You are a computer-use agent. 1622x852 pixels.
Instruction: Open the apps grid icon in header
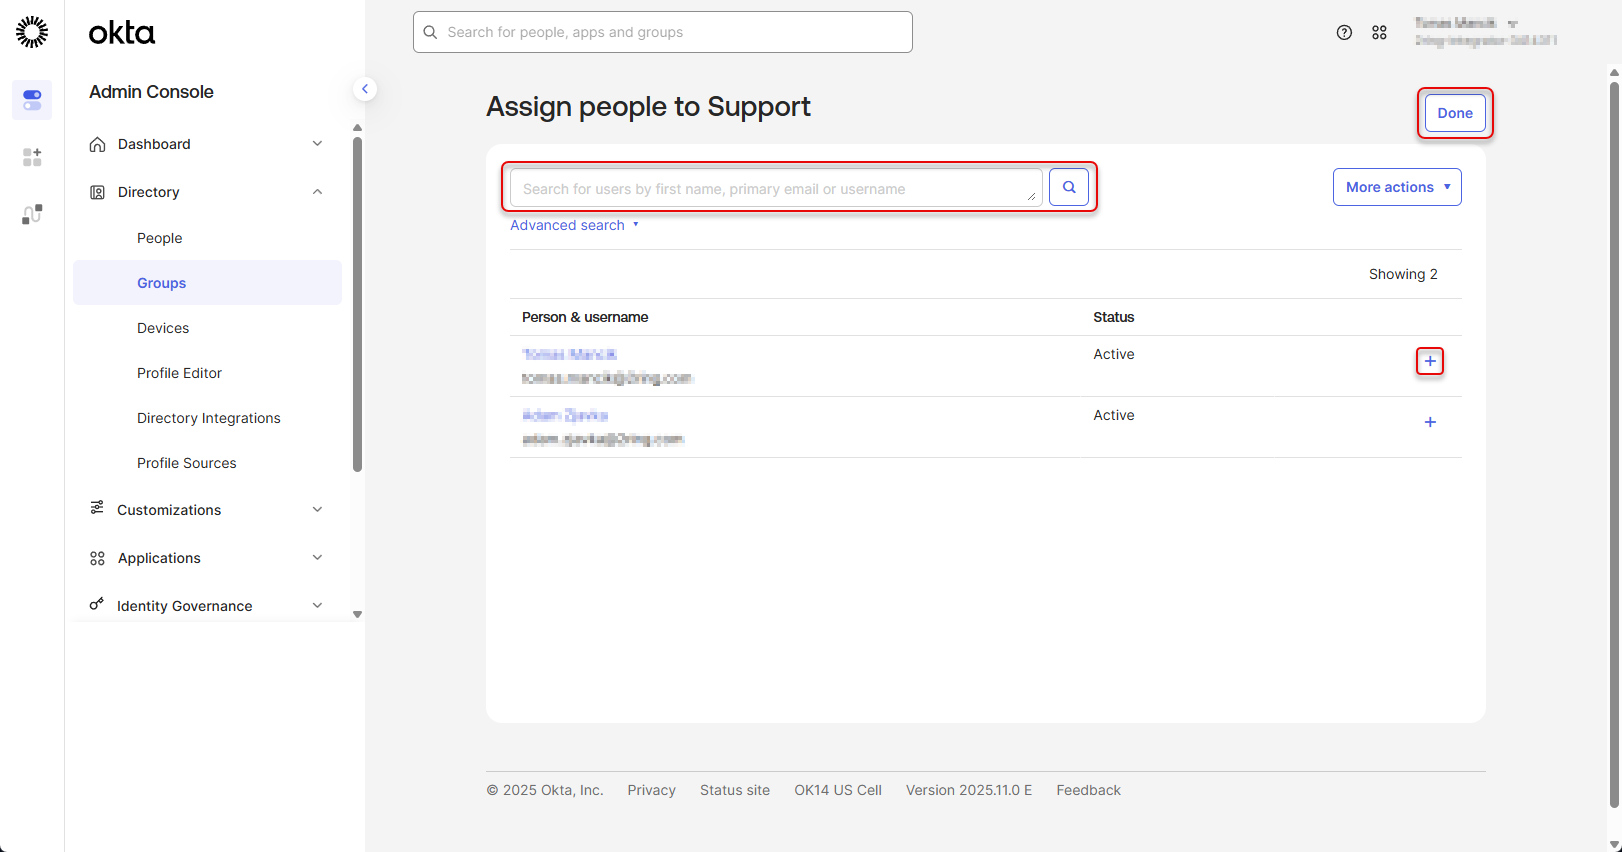click(1379, 33)
